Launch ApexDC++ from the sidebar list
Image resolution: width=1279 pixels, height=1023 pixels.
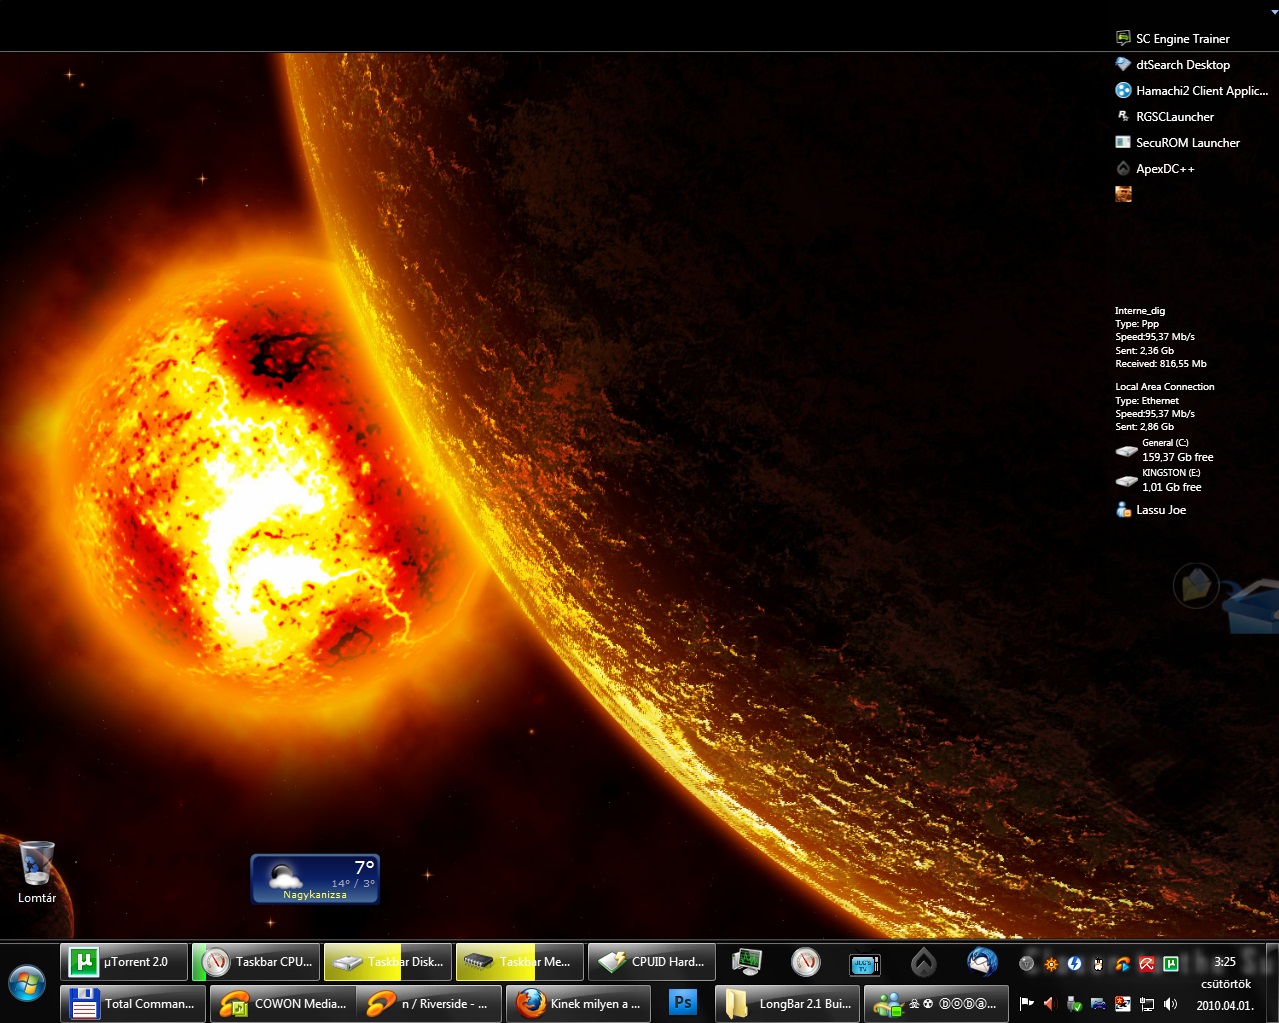(x=1155, y=169)
